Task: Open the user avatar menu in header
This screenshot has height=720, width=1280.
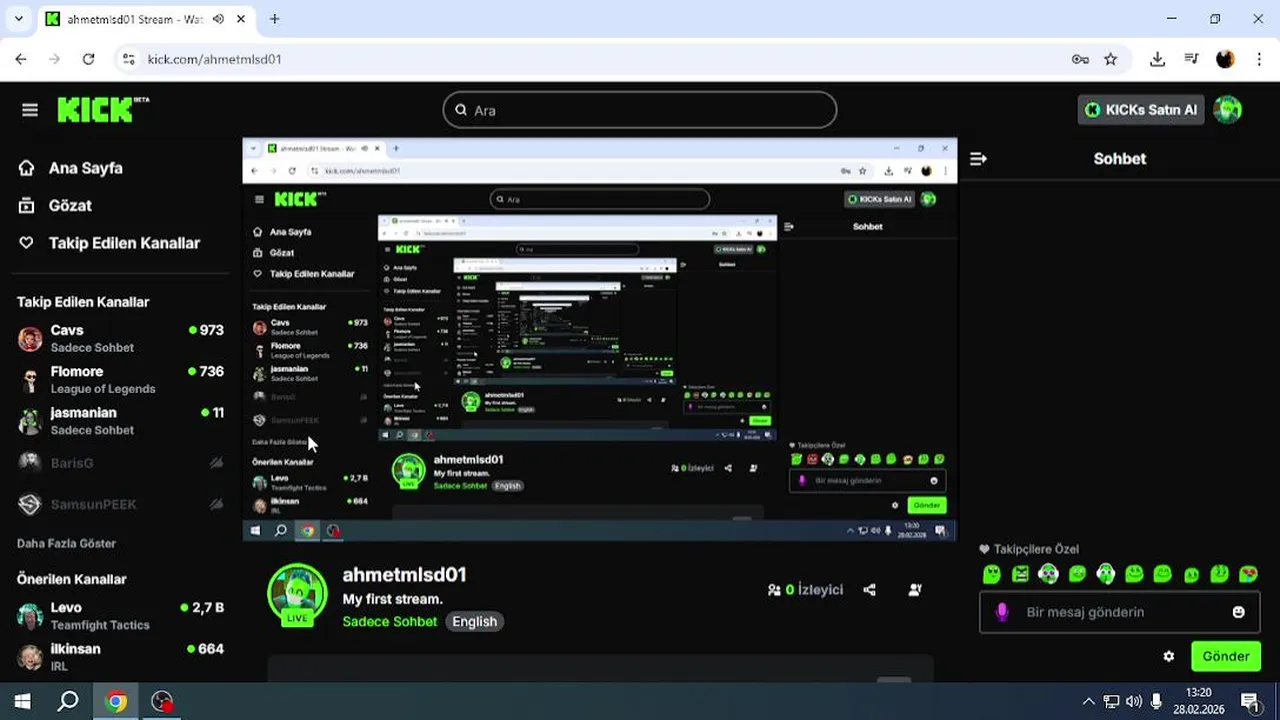Action: click(x=1227, y=110)
